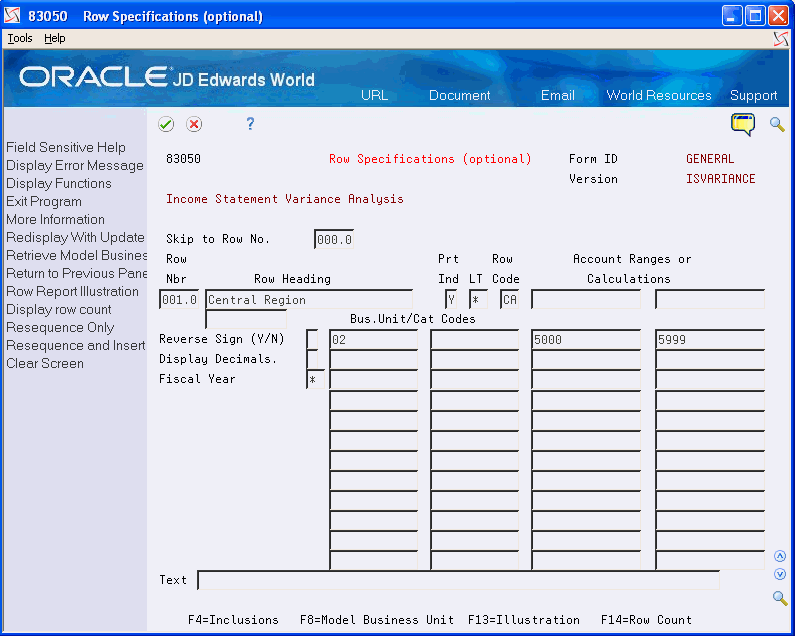Choose Resequence and Insert
The height and width of the screenshot is (636, 795).
[76, 346]
